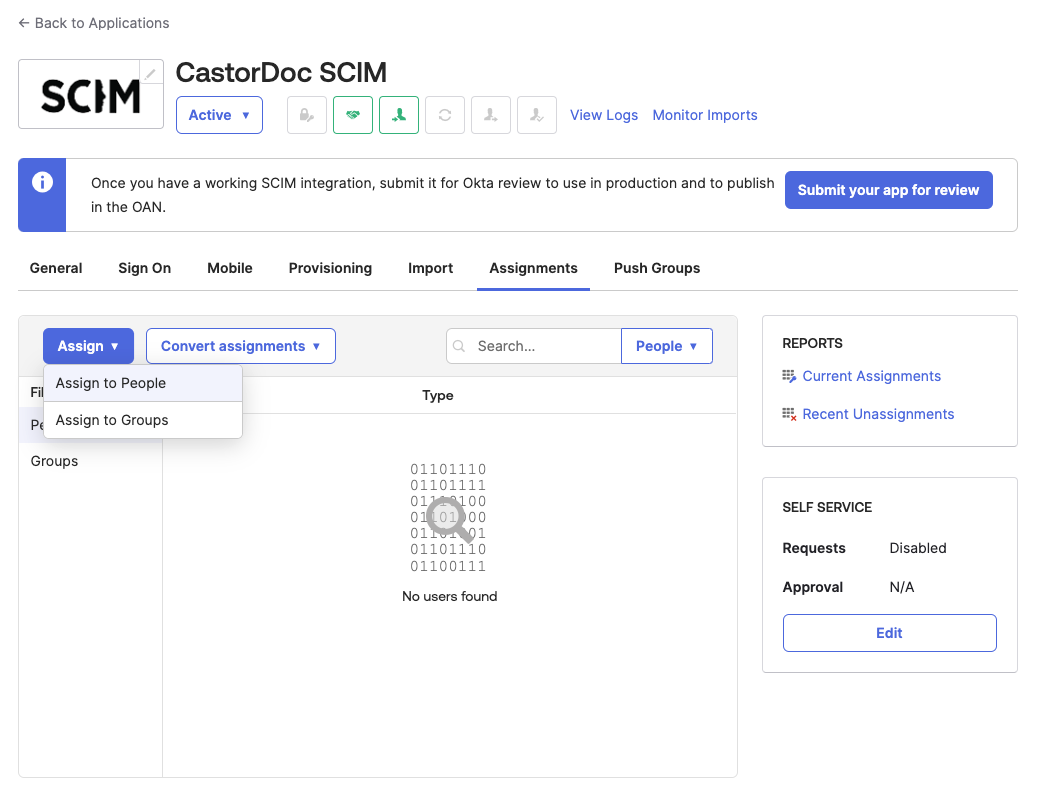Click the greyed-out lock icon

click(x=307, y=115)
